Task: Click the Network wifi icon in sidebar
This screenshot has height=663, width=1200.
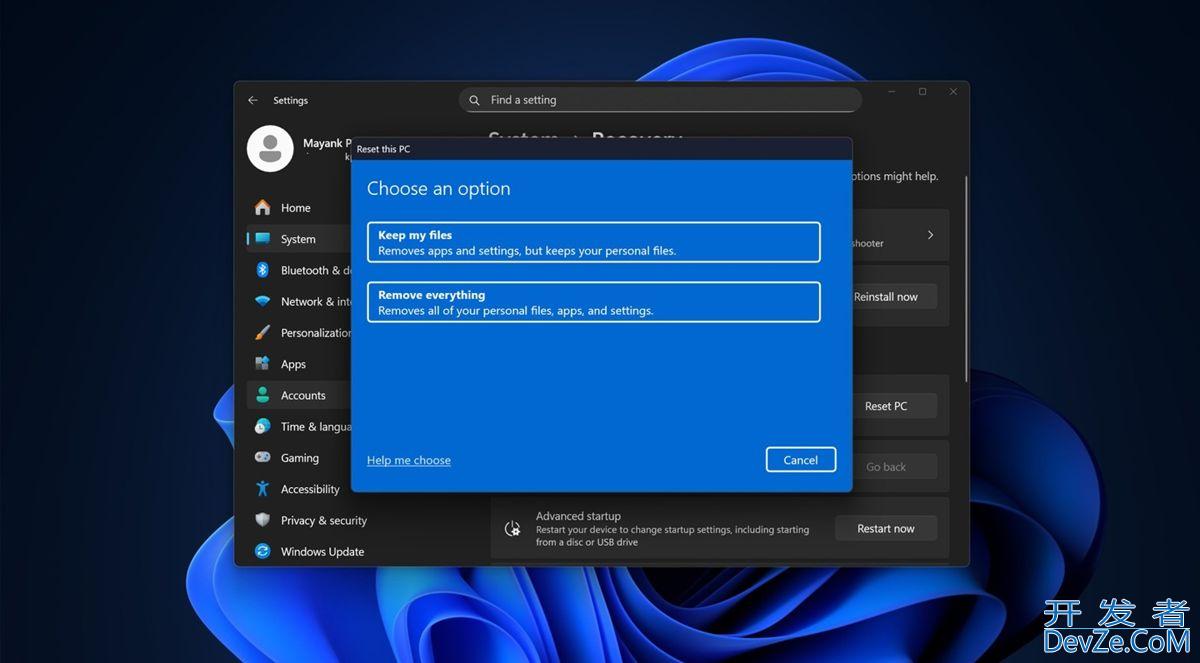Action: coord(262,301)
